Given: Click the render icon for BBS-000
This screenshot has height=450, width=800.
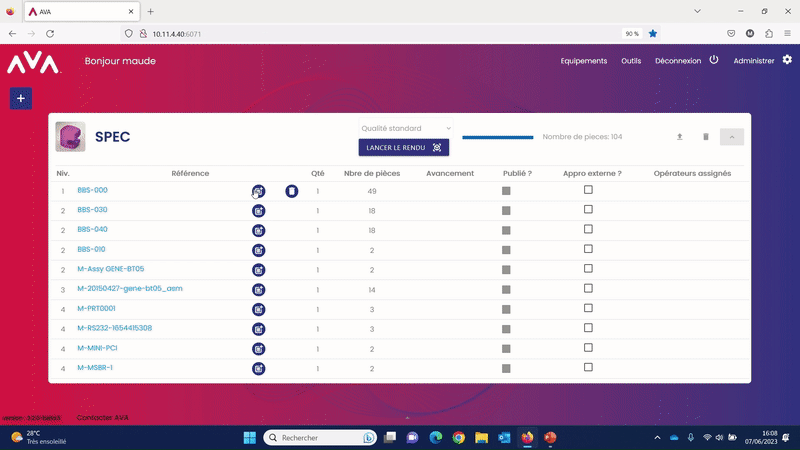Looking at the screenshot, I should click(x=259, y=191).
